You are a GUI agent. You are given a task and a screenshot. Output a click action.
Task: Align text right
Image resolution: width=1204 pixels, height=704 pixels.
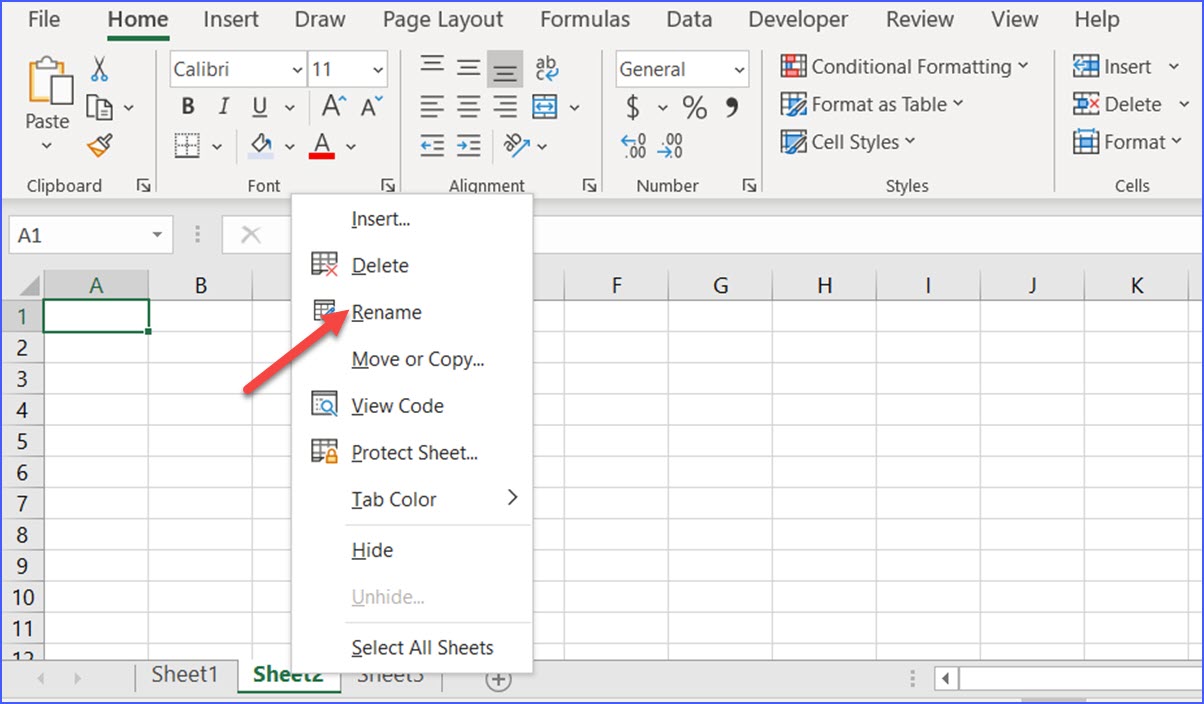coord(506,106)
